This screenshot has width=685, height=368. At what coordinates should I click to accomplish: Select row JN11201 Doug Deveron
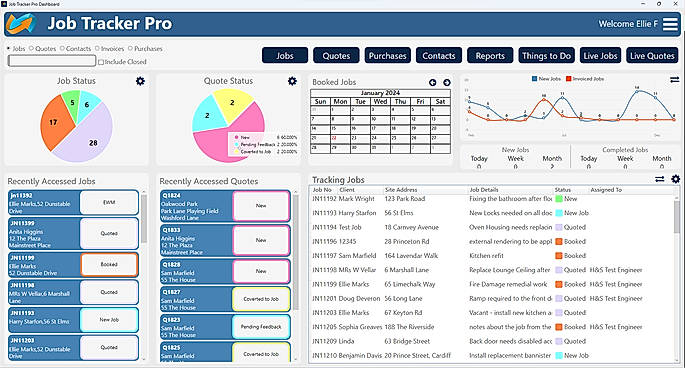click(491, 299)
